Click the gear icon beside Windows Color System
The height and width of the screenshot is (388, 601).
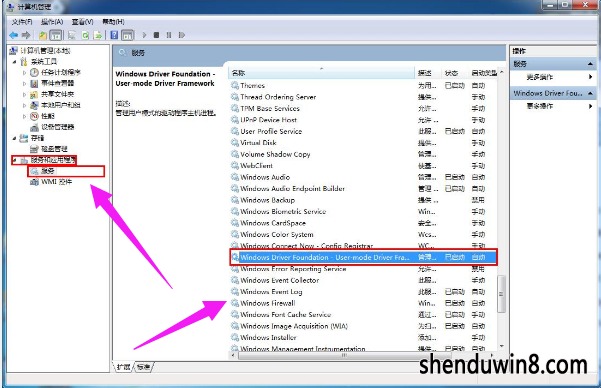tap(235, 234)
